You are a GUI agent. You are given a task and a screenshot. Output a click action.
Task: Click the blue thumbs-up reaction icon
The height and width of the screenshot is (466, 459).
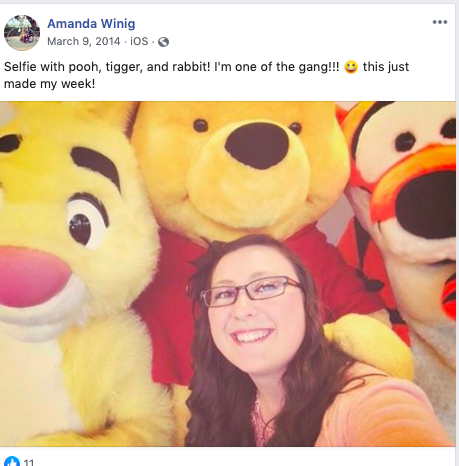[x=12, y=461]
